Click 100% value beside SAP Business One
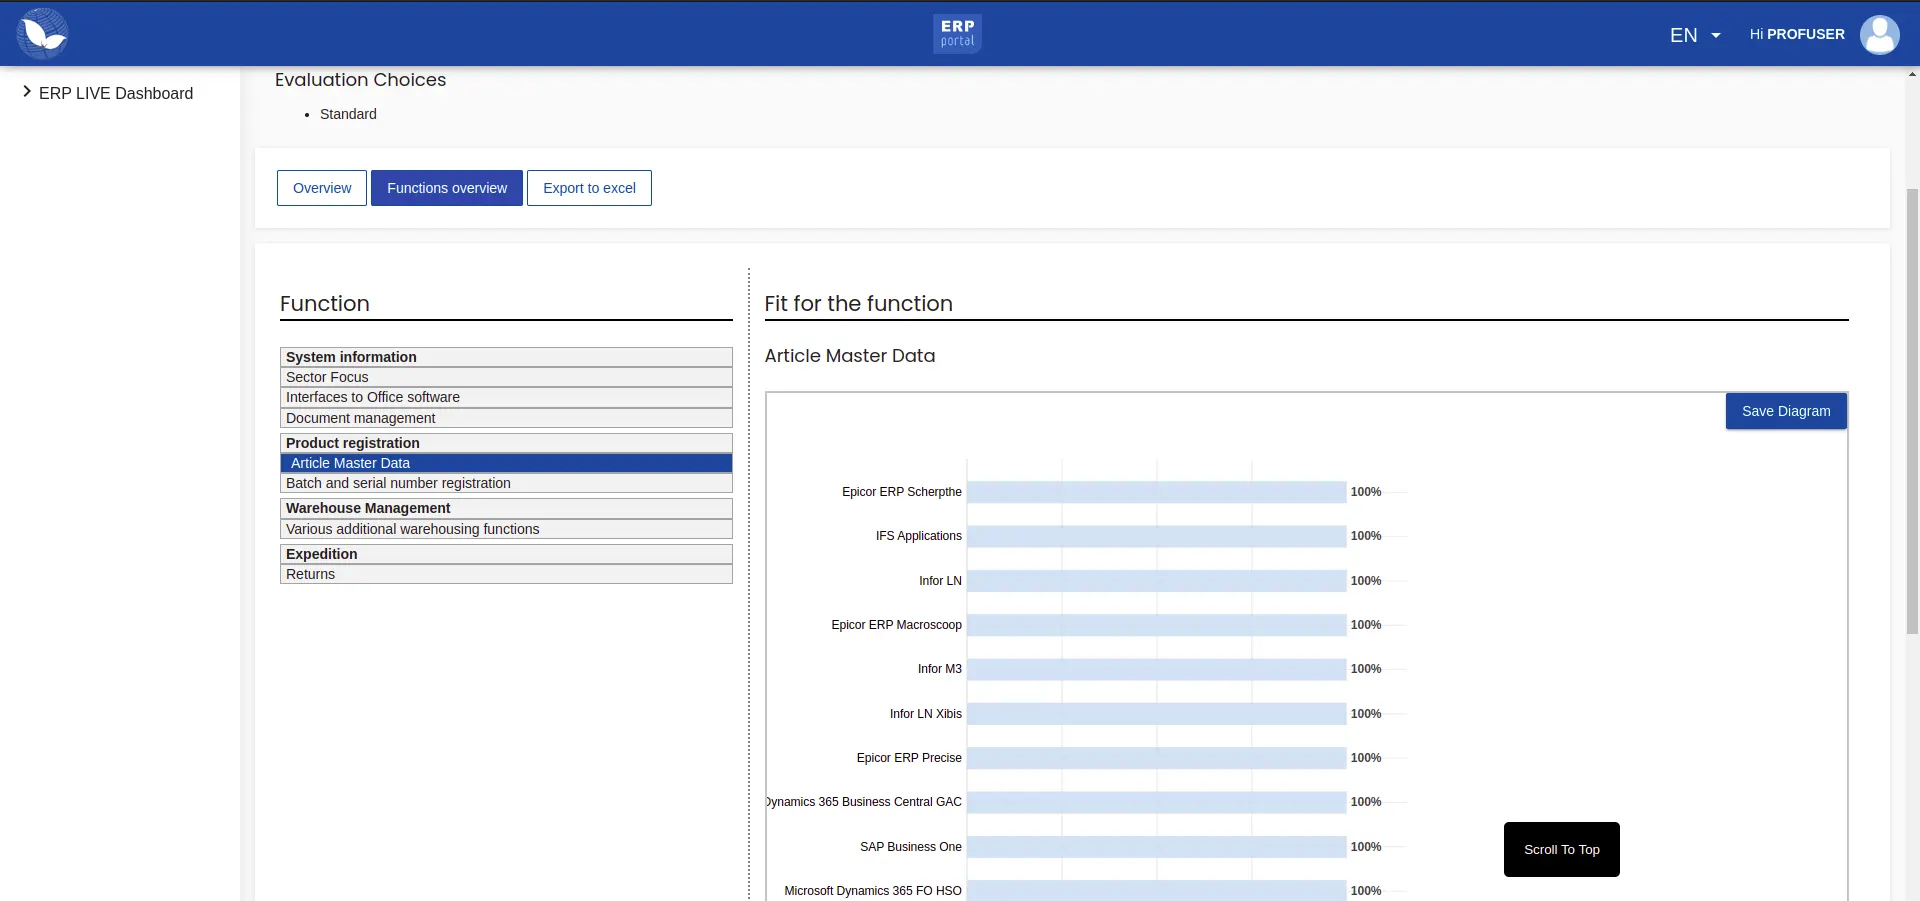Viewport: 1920px width, 901px height. [x=1365, y=847]
